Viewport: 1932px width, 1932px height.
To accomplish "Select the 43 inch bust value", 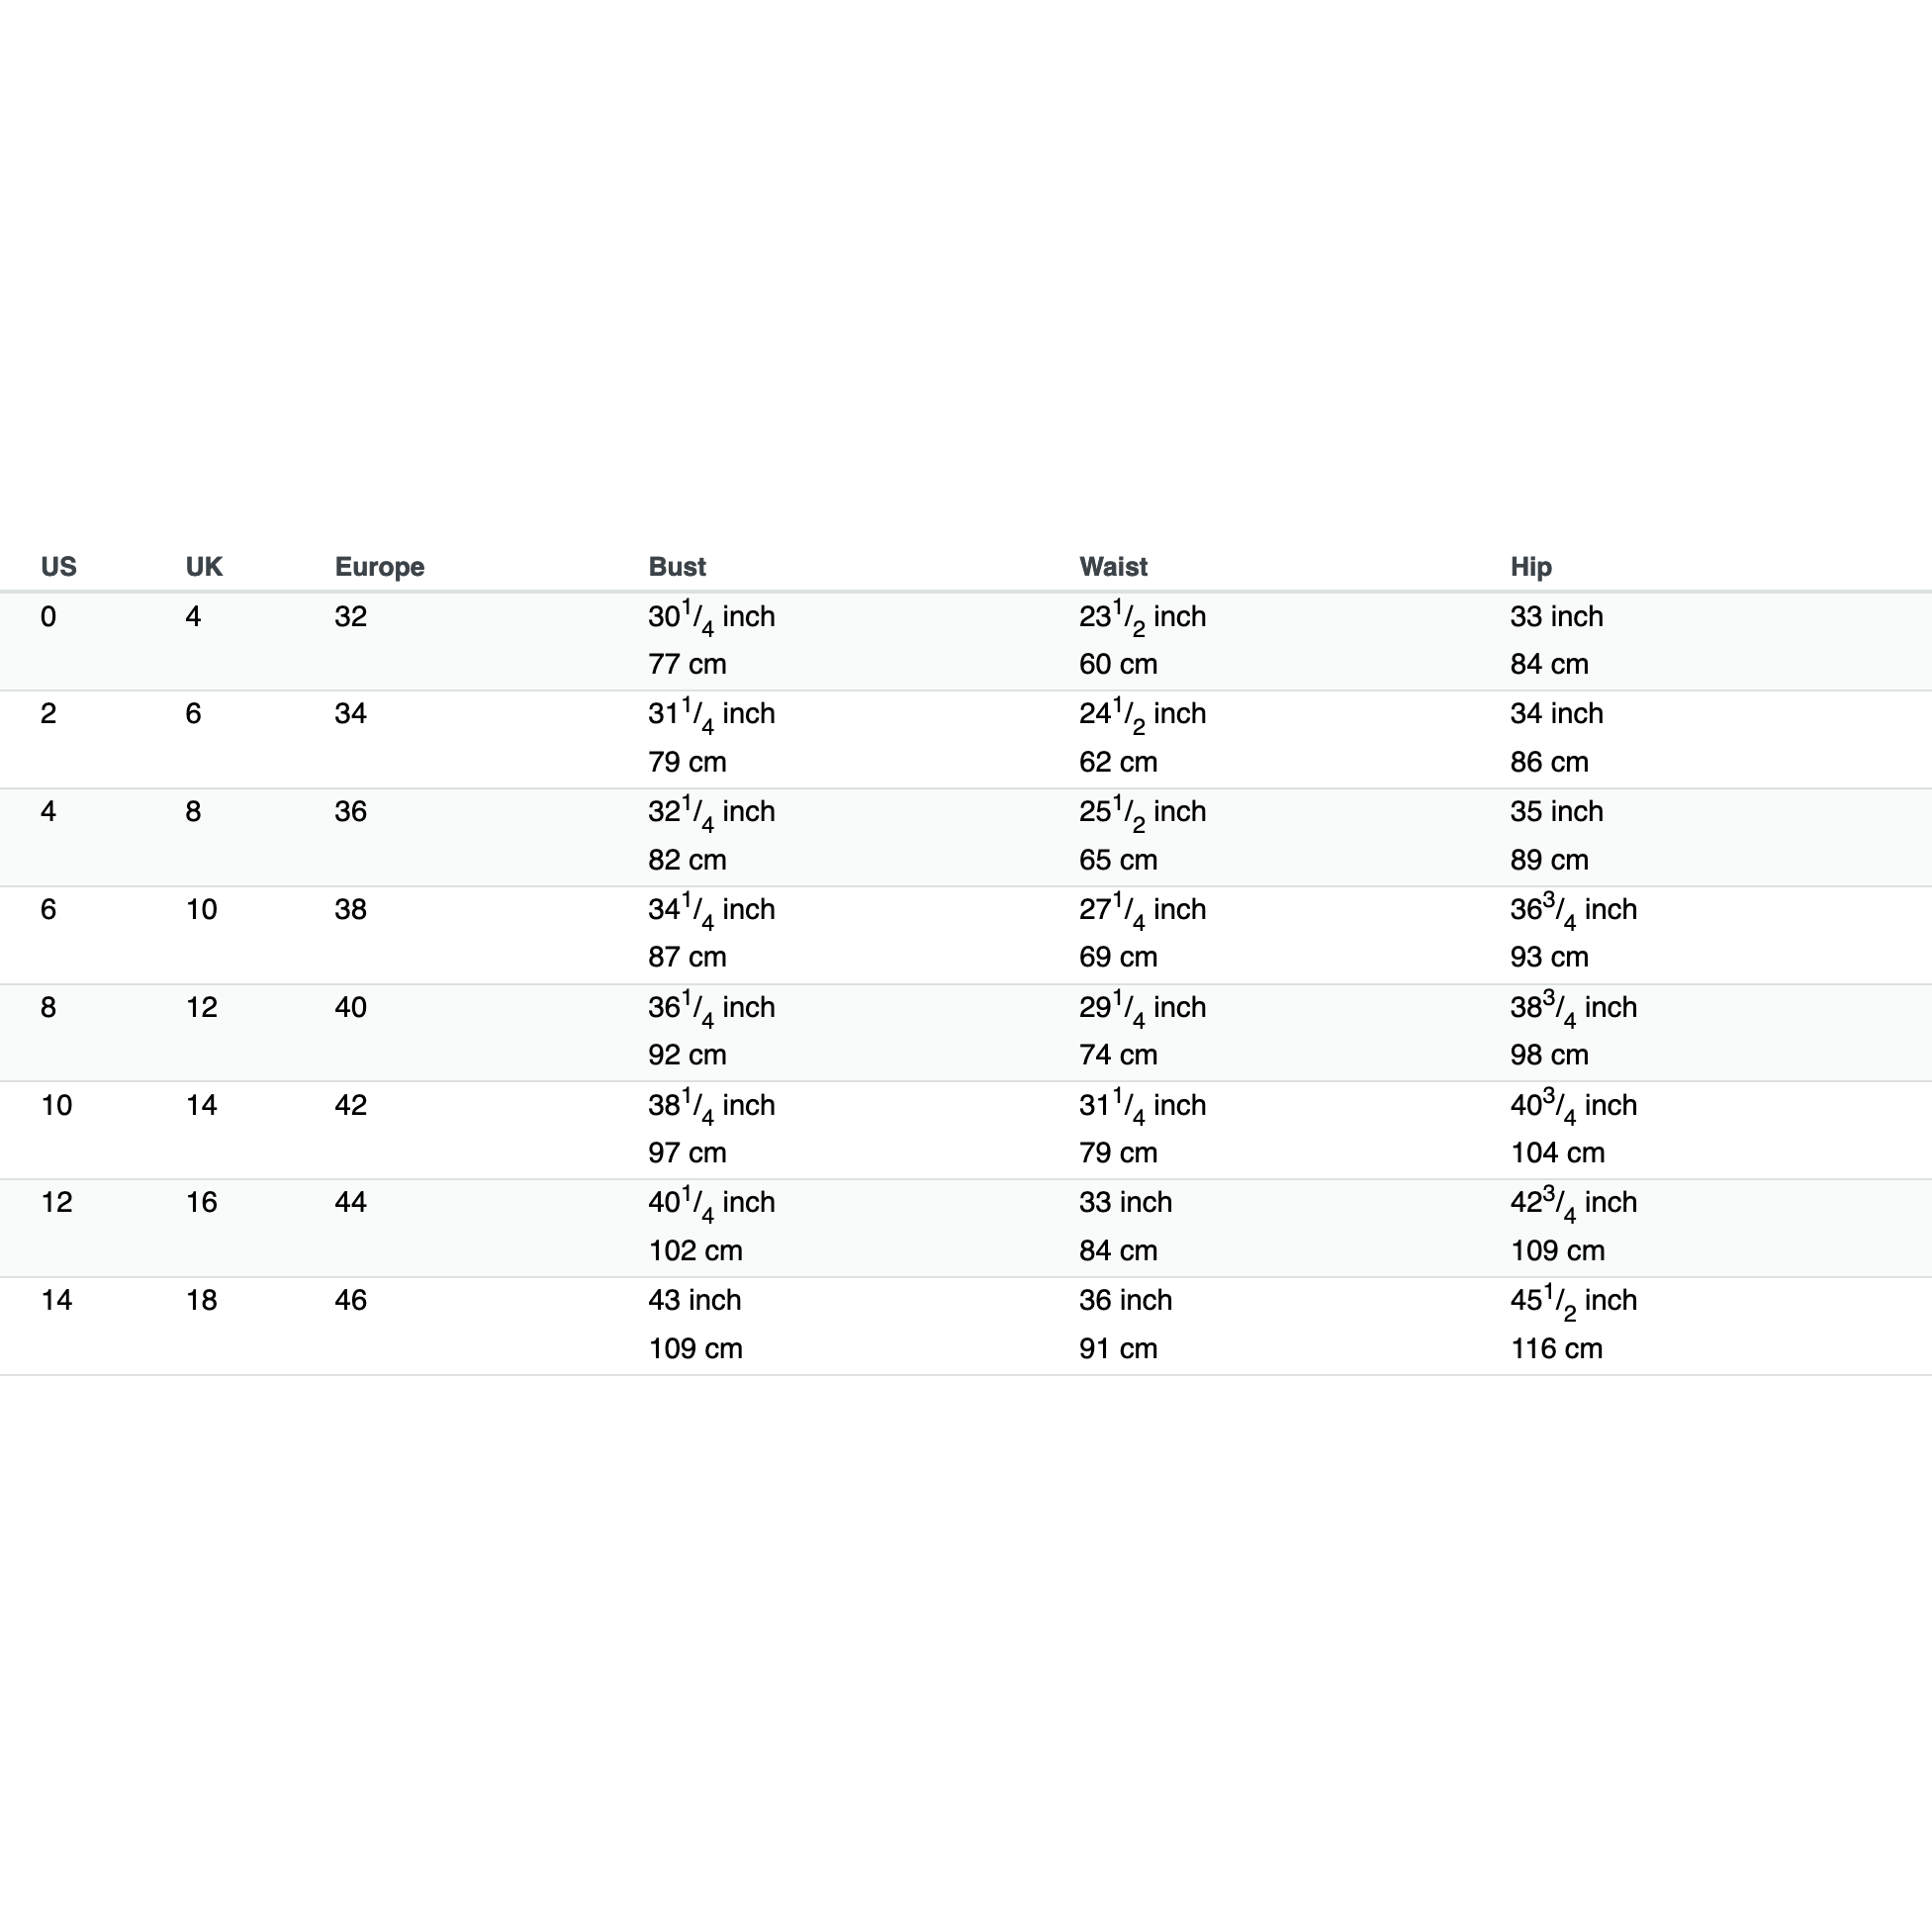I will pos(694,1300).
